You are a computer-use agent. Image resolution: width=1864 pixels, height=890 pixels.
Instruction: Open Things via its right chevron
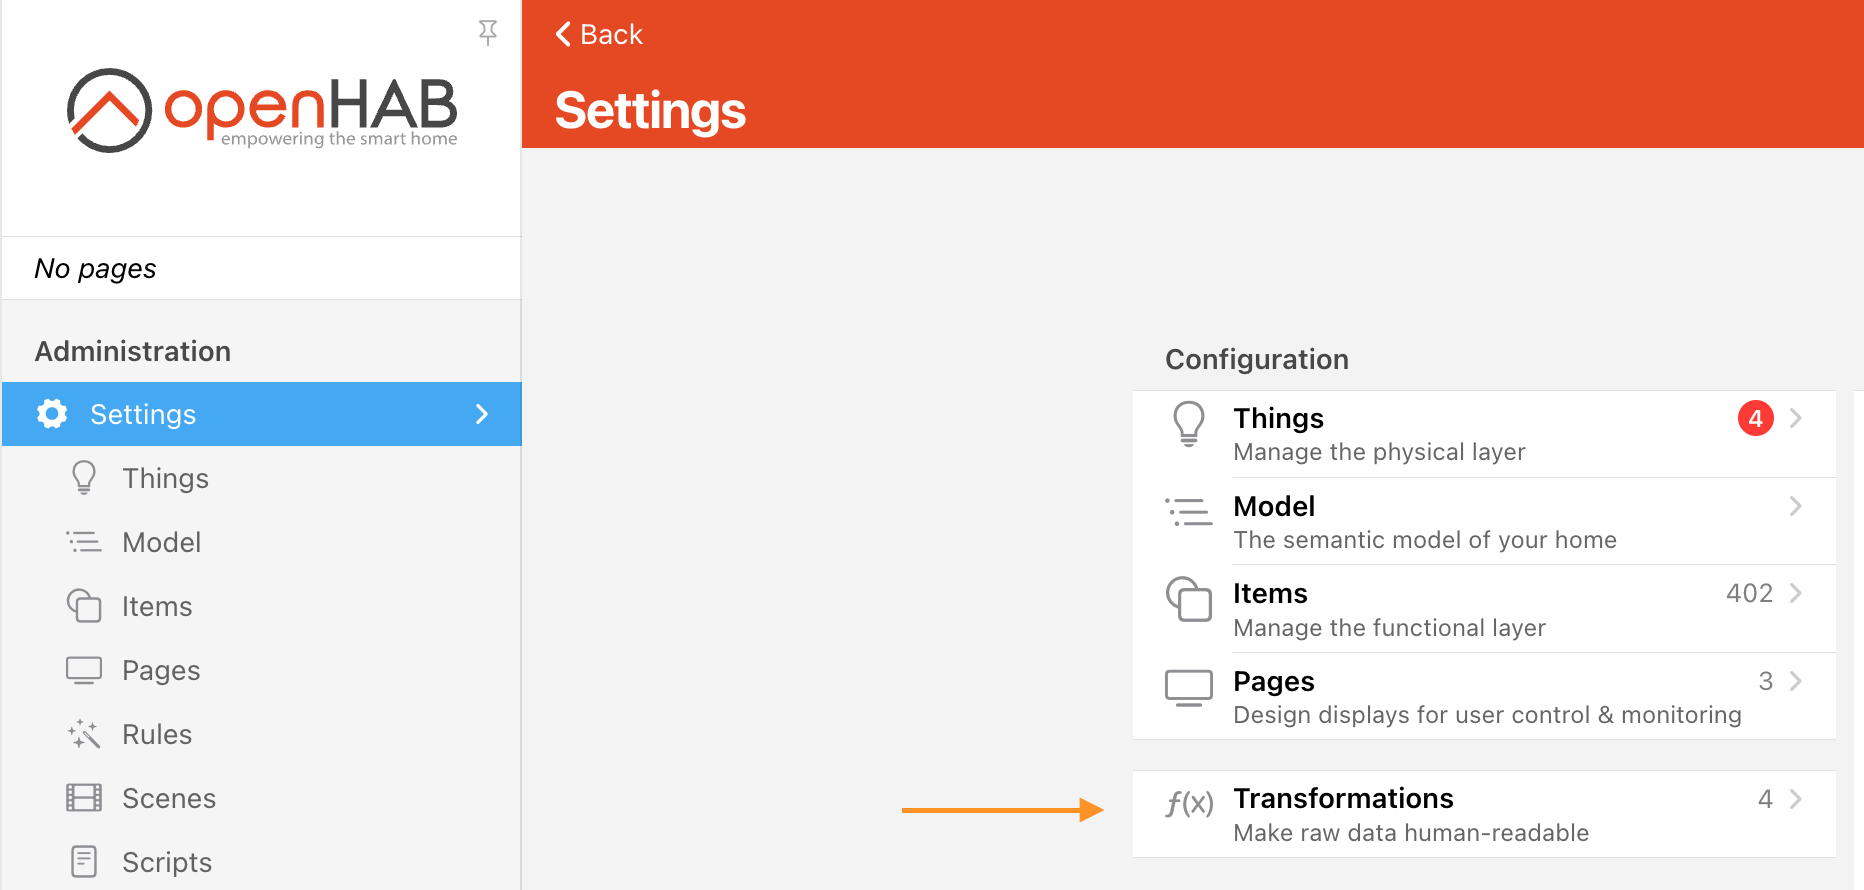point(1796,418)
